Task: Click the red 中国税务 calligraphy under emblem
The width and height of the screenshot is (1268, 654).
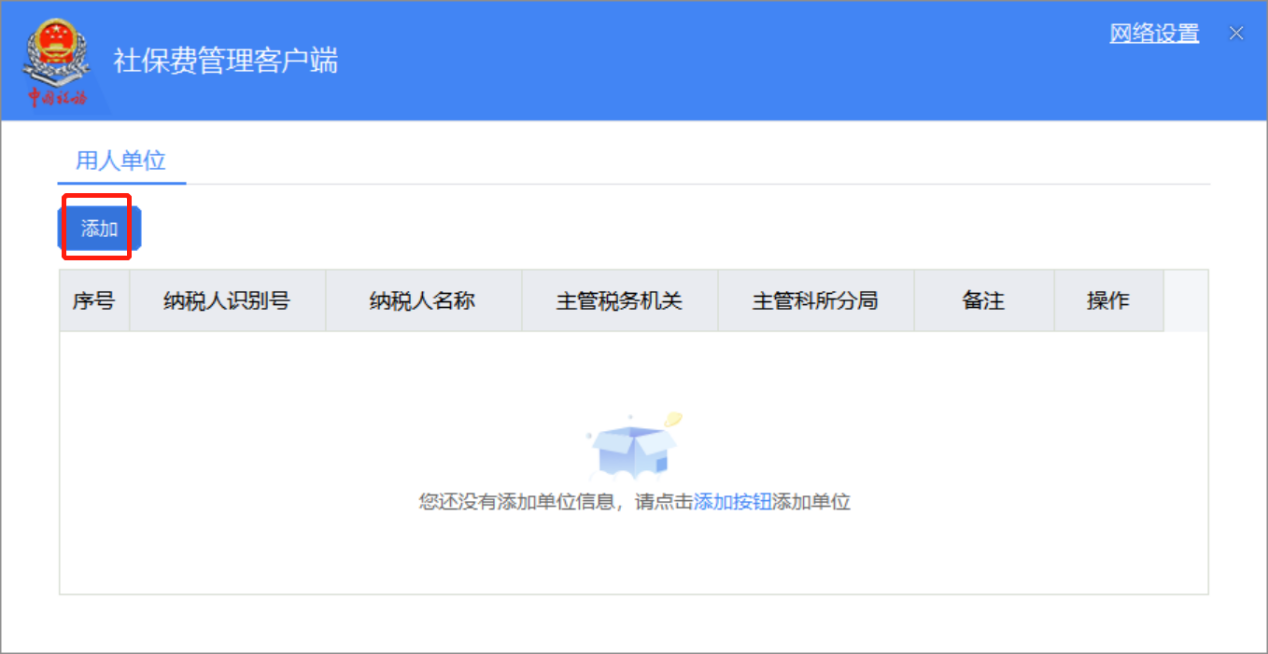Action: 56,97
